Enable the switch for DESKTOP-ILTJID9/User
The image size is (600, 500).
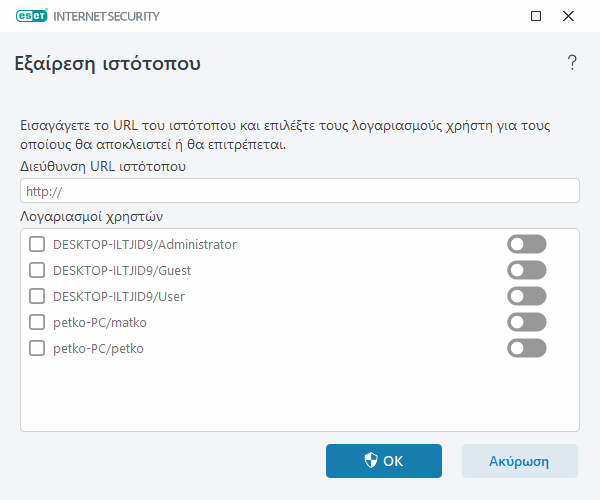click(x=527, y=296)
